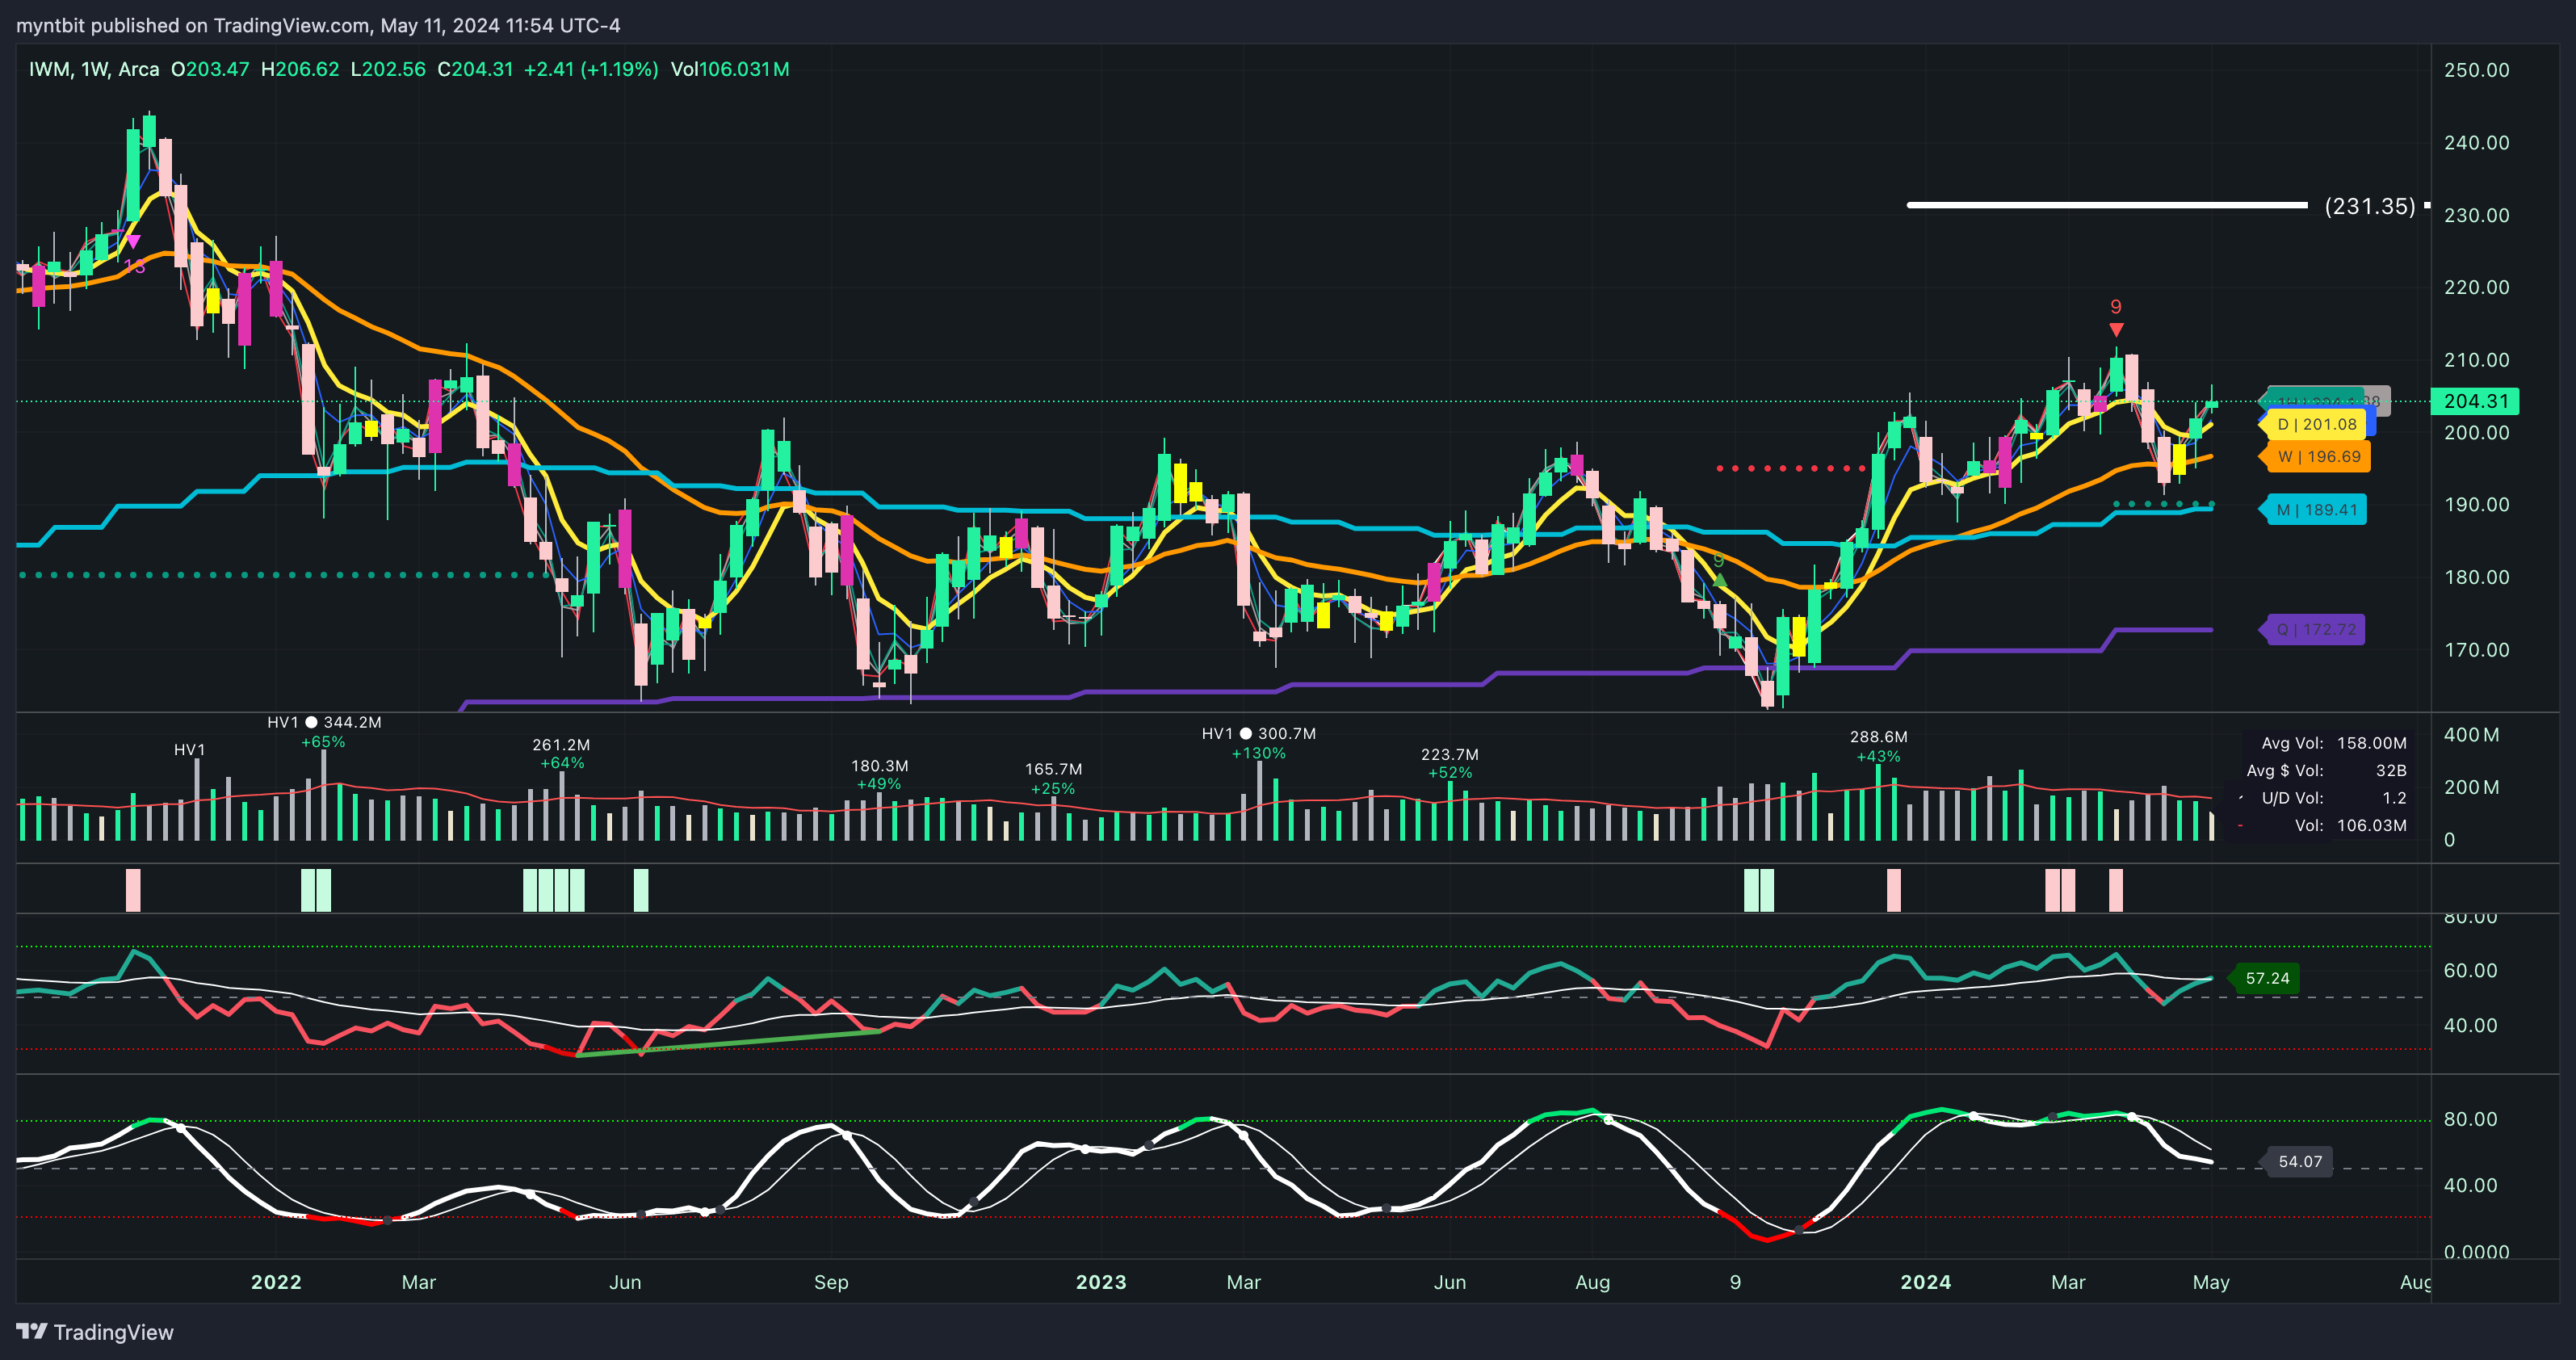Image resolution: width=2576 pixels, height=1360 pixels.
Task: Click the white dot beside HV1 344.2M
Action: pyautogui.click(x=311, y=722)
